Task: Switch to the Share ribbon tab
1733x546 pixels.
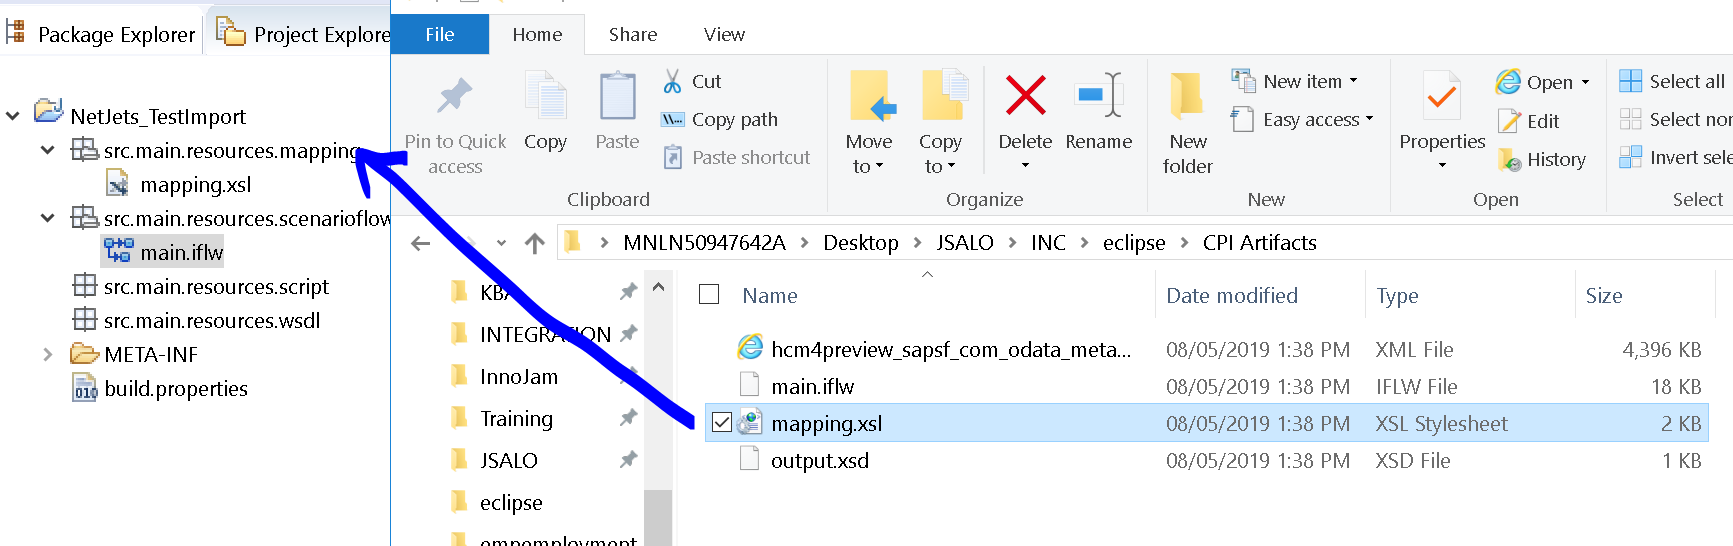Action: point(633,34)
